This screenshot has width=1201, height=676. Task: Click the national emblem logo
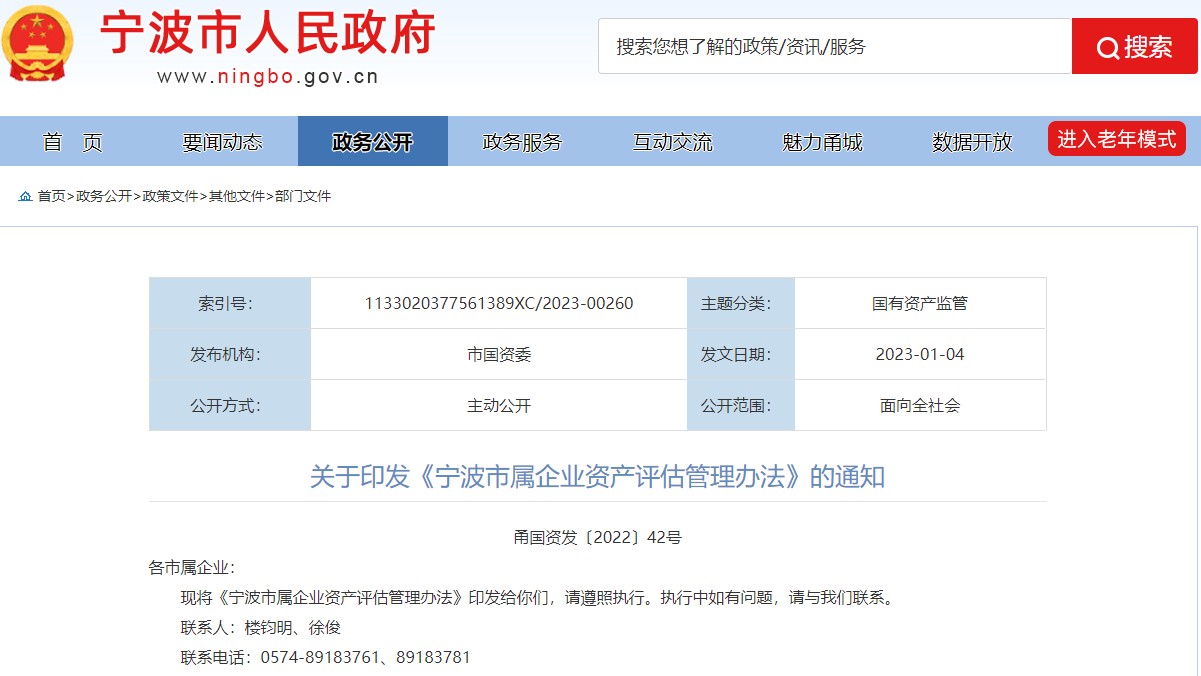point(38,45)
